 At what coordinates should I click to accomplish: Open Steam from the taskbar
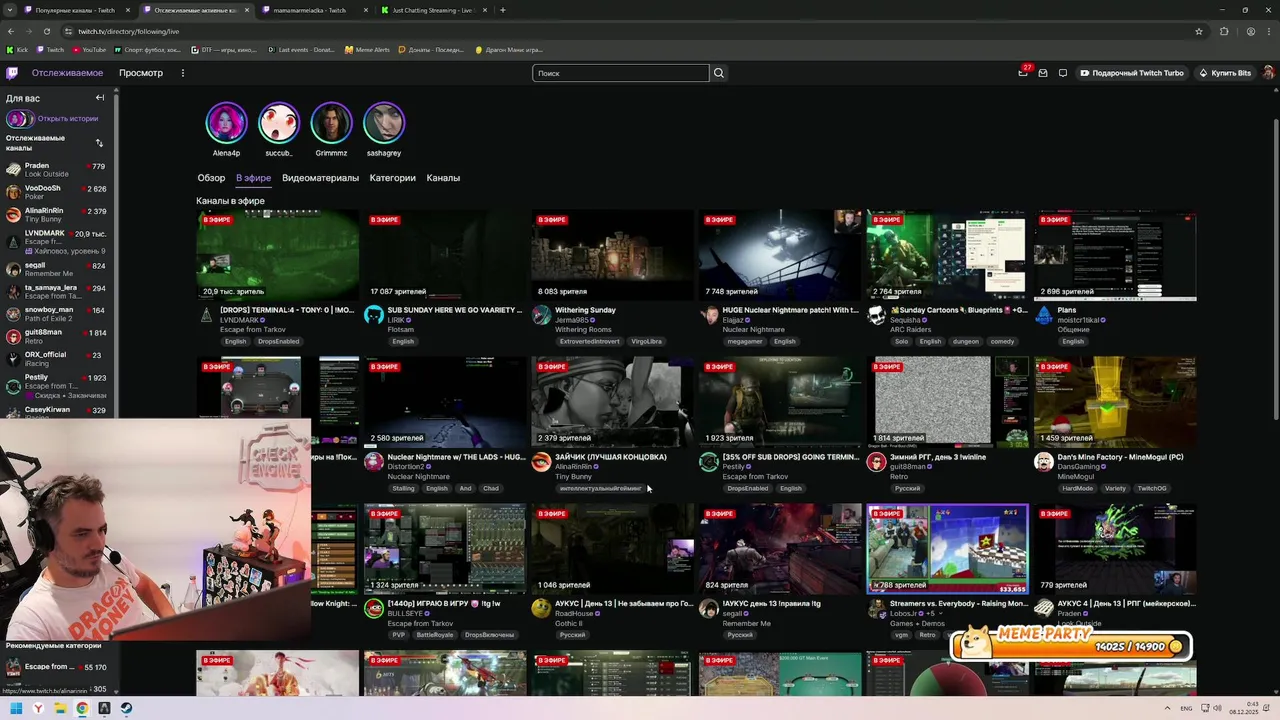(126, 708)
